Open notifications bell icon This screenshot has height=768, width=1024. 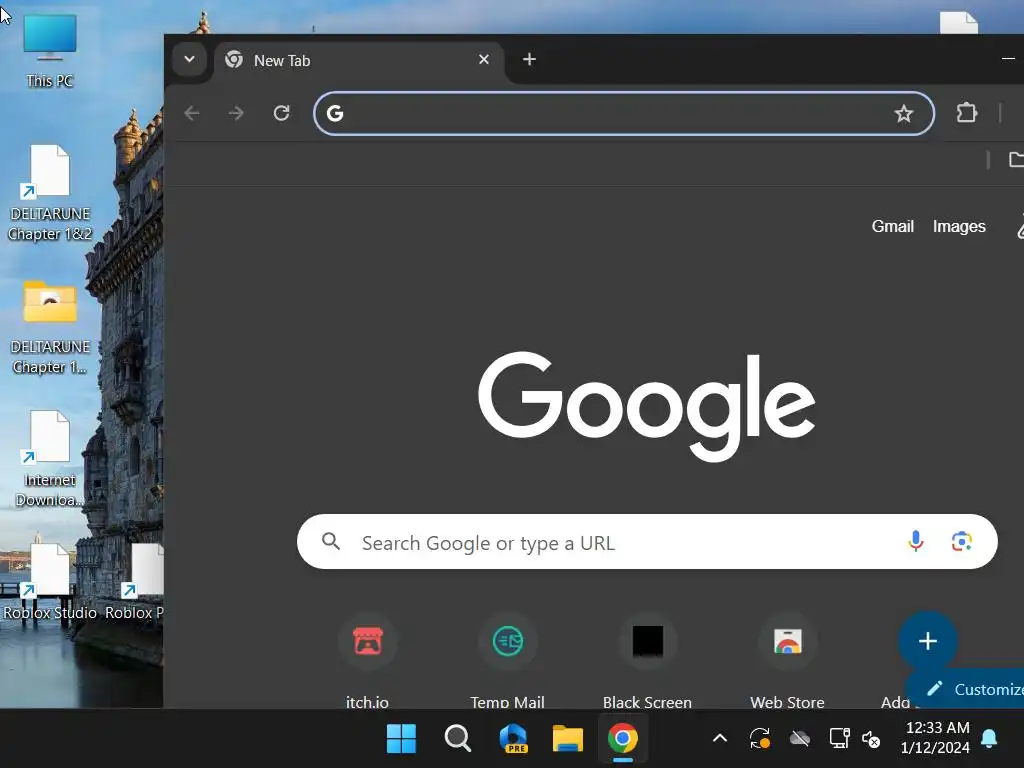coord(989,739)
